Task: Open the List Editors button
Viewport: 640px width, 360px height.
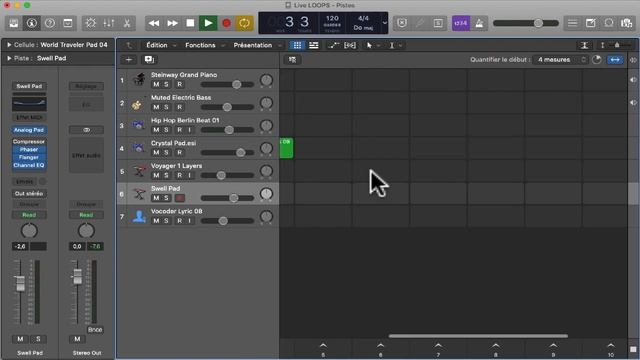Action: tap(573, 23)
